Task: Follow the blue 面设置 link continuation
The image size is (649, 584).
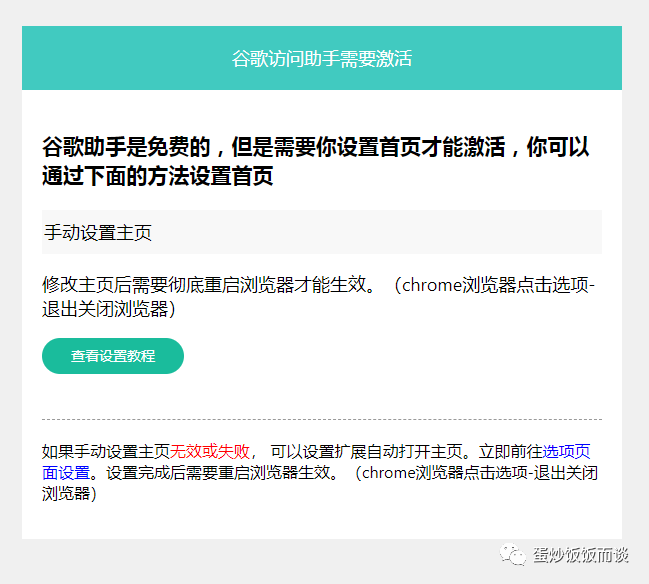Action: (66, 472)
